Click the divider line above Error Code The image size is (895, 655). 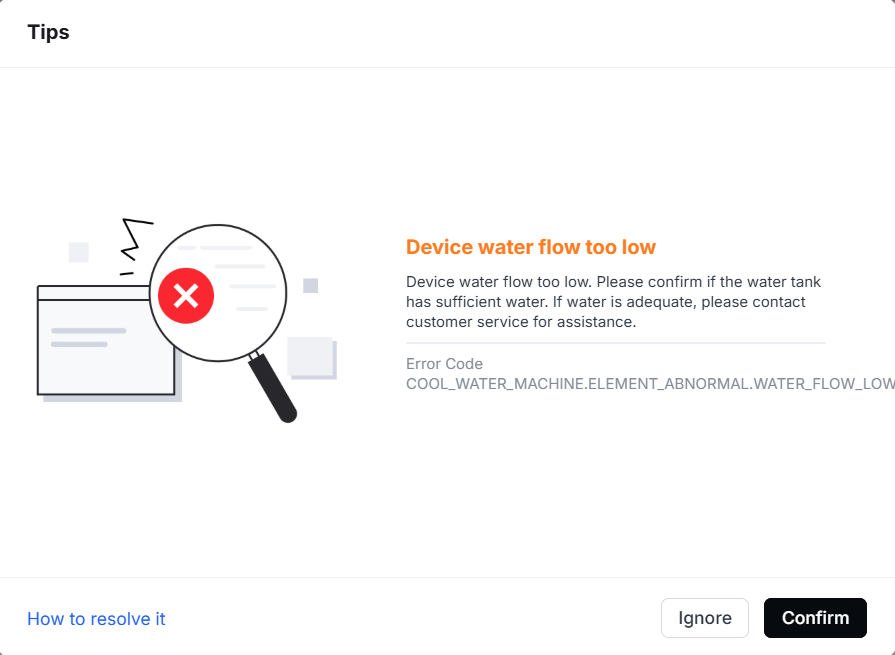tap(616, 343)
